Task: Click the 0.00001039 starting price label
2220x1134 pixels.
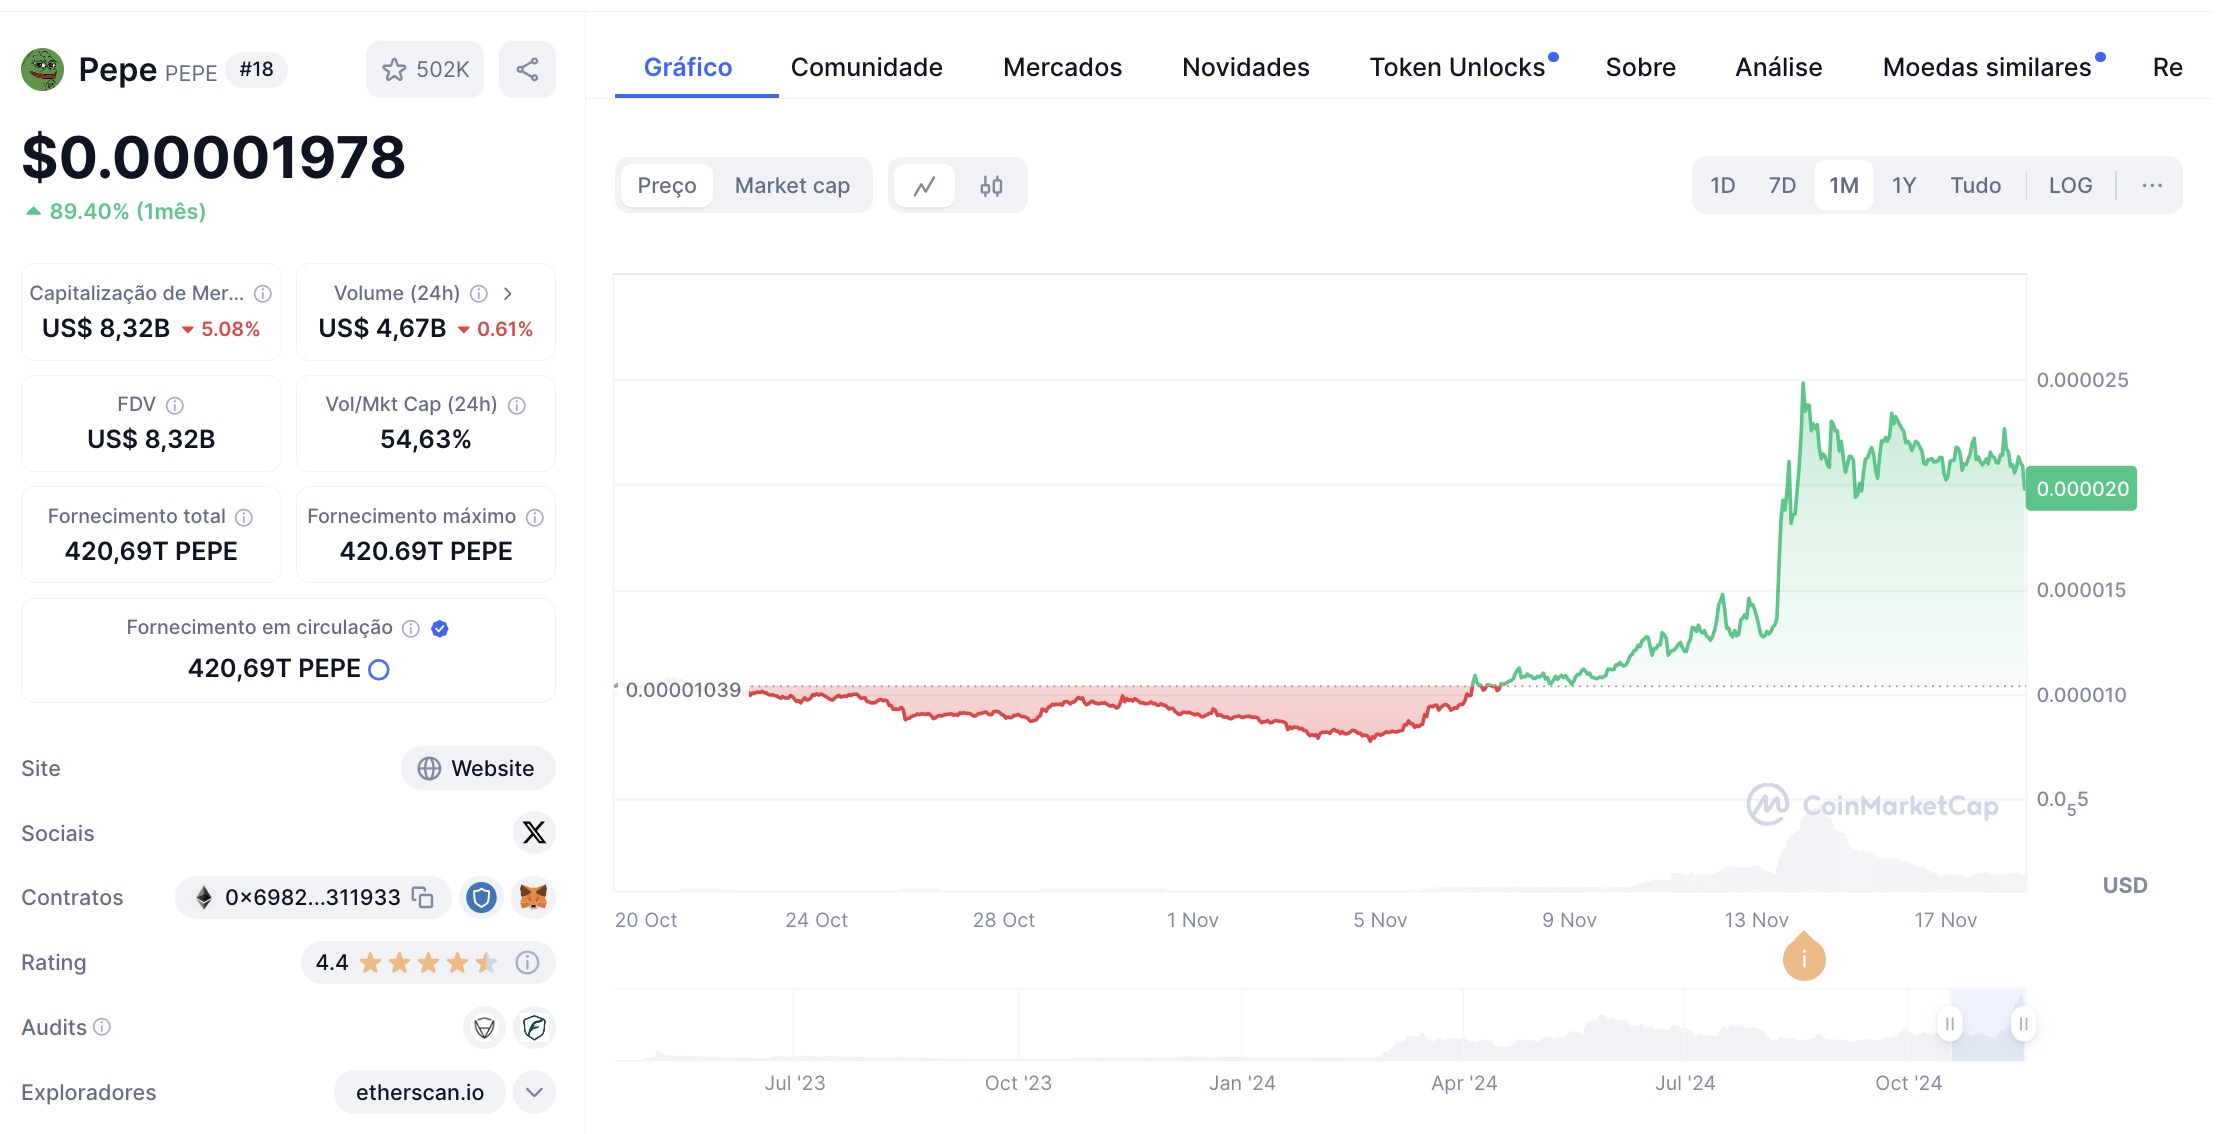Action: coord(683,690)
